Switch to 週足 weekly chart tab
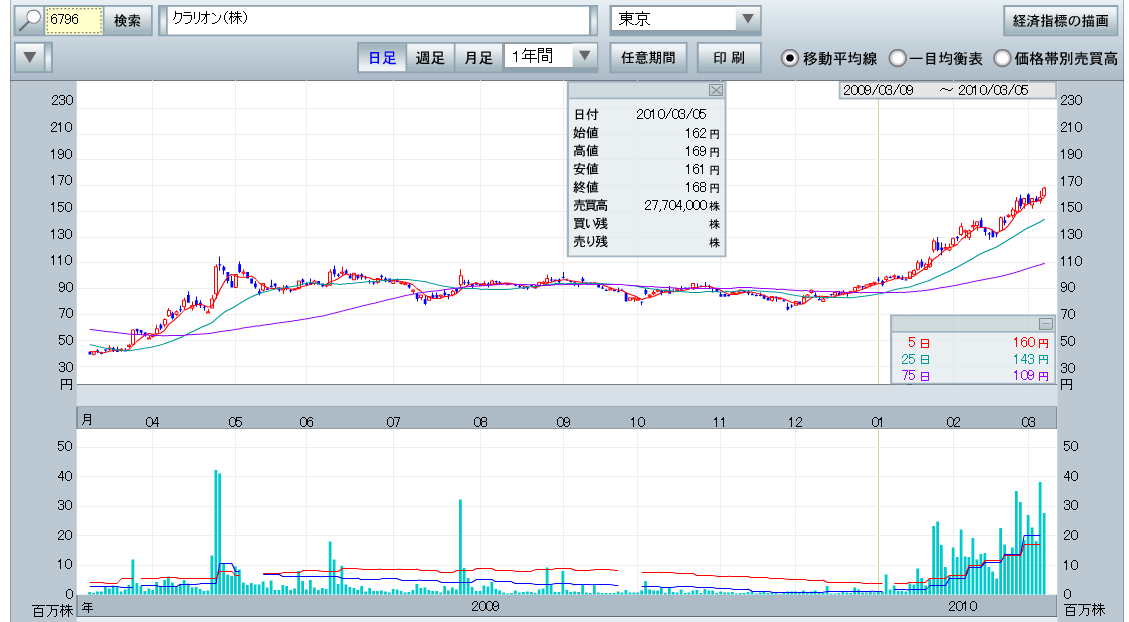Screen dimensions: 1129x622 point(430,57)
